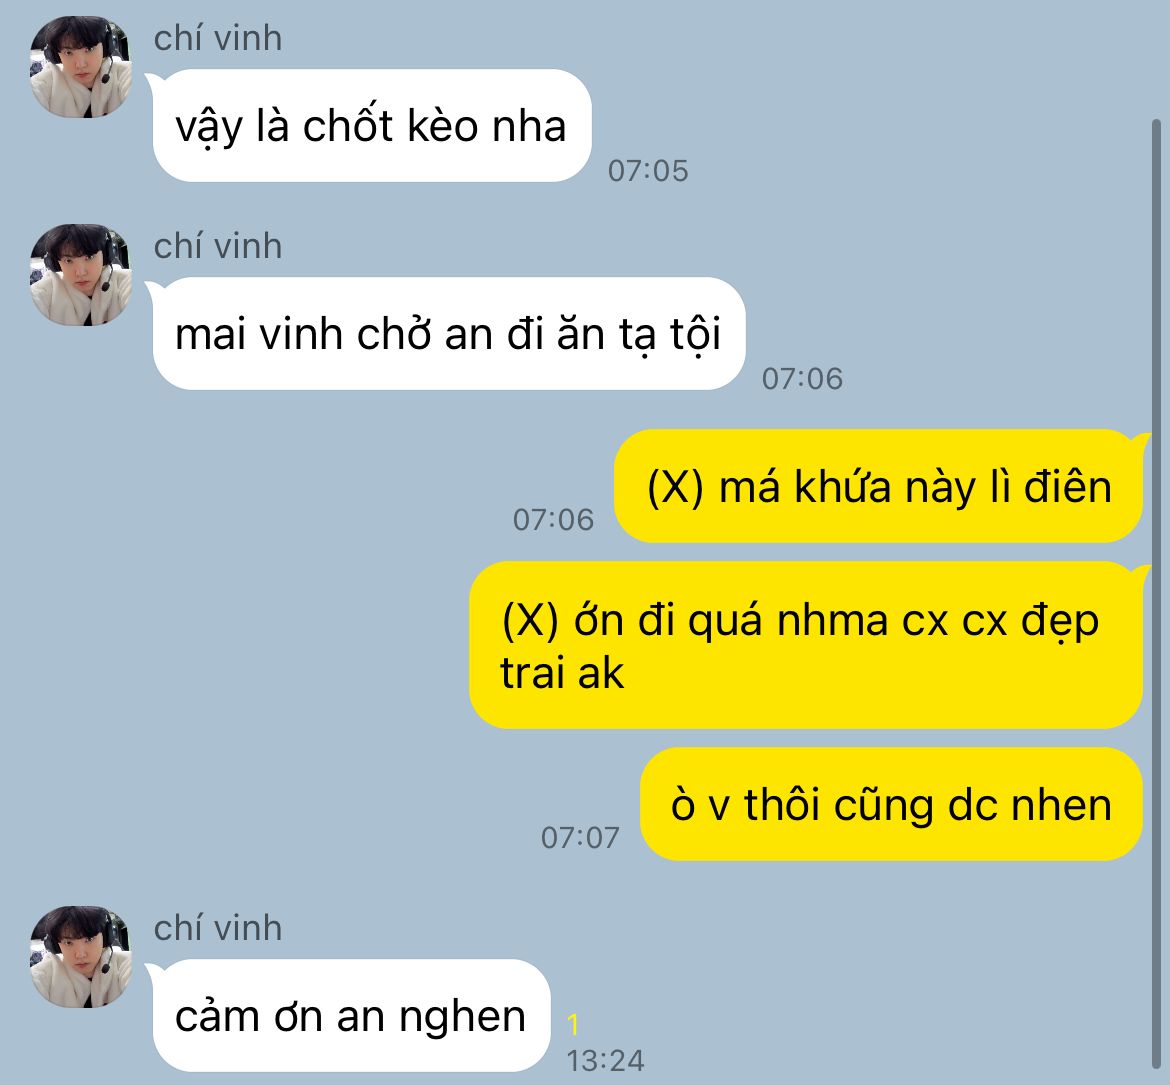
Task: Tap chí vinh's avatar beside 'cảm ơn an nghen'
Action: click(81, 957)
